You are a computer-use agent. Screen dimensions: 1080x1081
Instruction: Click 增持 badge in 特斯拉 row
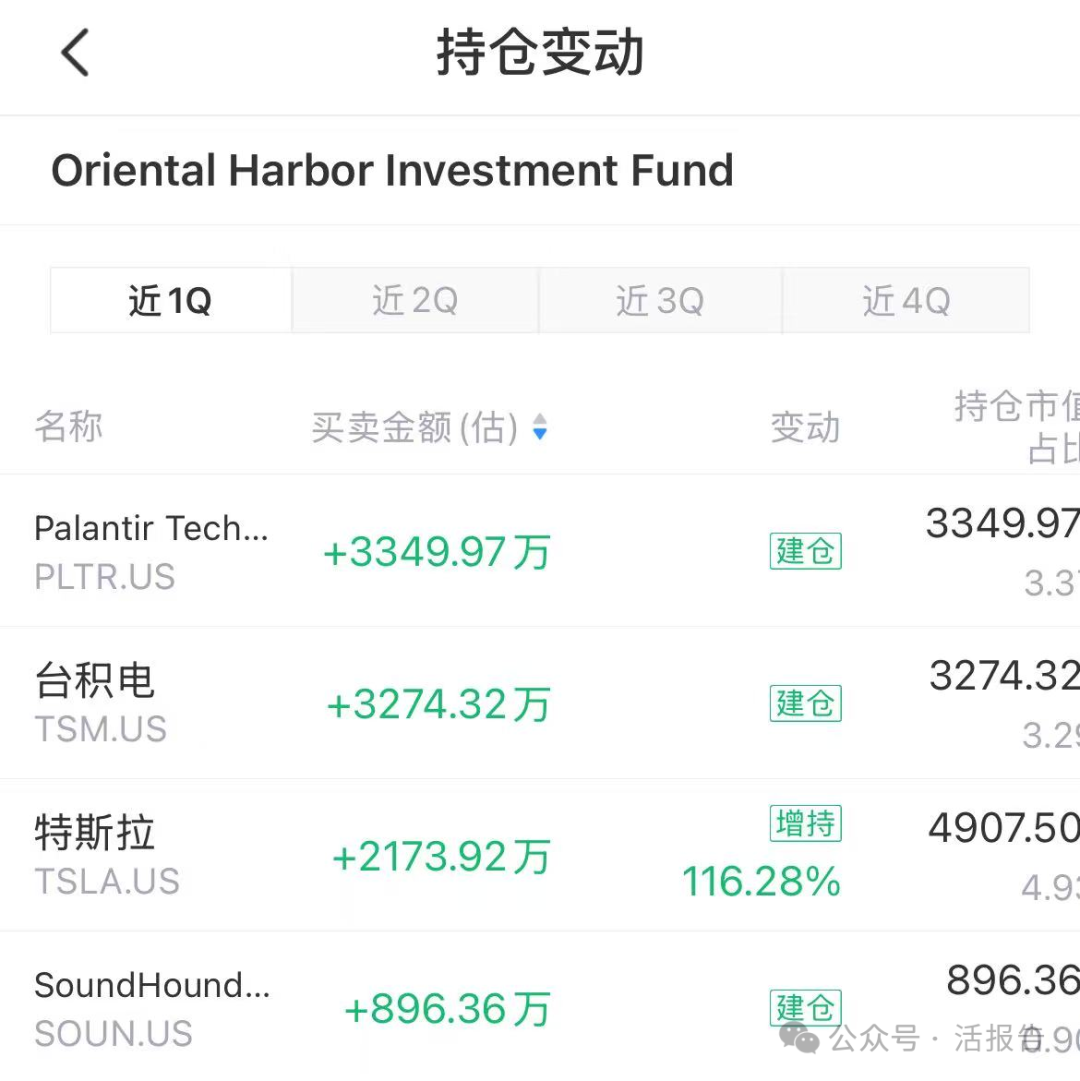806,823
